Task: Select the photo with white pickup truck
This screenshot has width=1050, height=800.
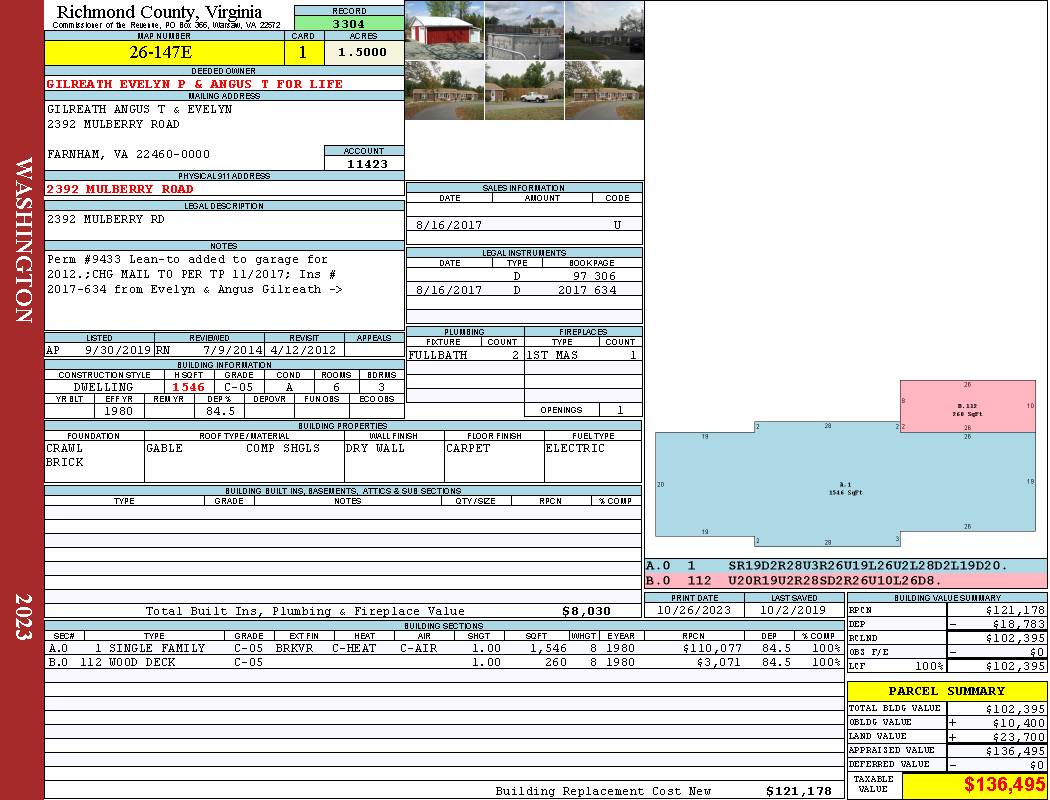Action: (x=524, y=90)
